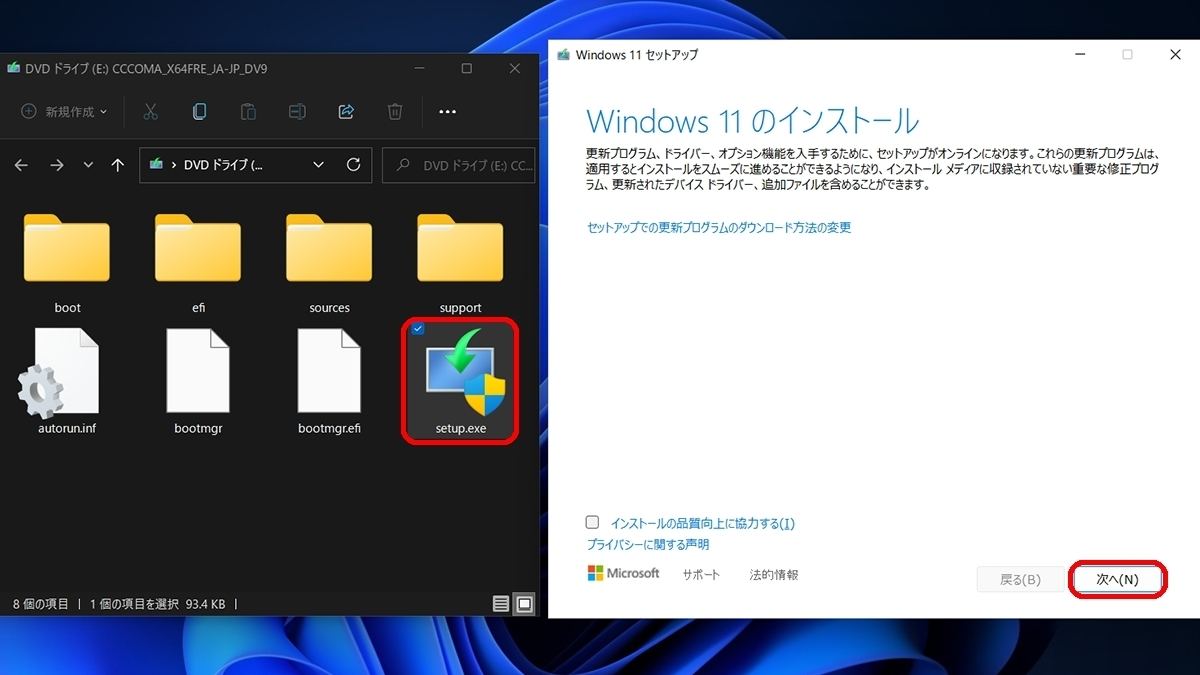Click the 1 個の項目を選択 93.4 KB status
Screen dimensions: 1200x675
[157, 604]
